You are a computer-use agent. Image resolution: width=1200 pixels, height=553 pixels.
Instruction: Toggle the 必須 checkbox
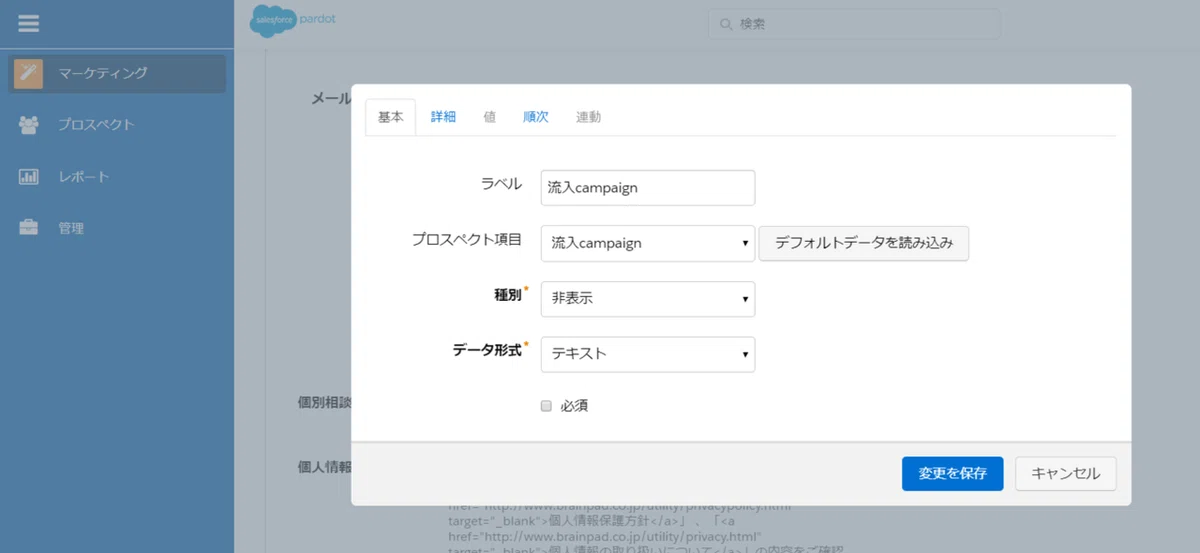pos(546,406)
